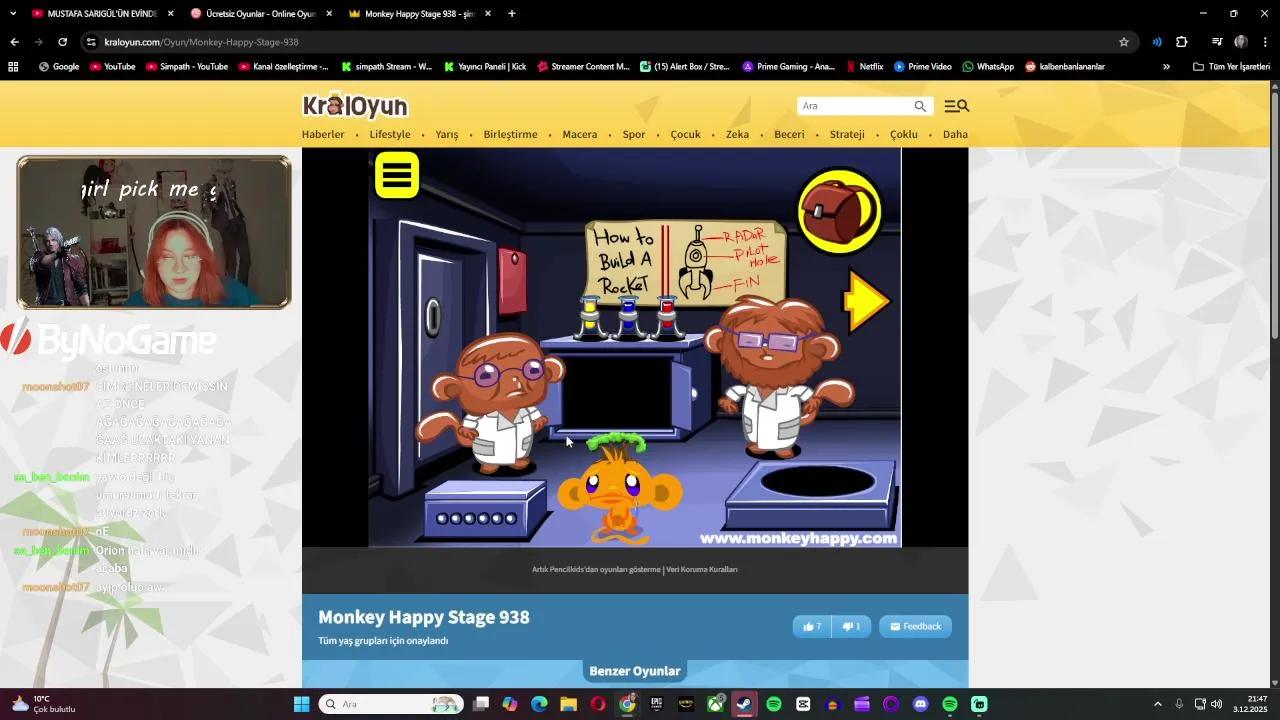Open Veri Koruma Kuralları link
This screenshot has width=1280, height=720.
[701, 569]
